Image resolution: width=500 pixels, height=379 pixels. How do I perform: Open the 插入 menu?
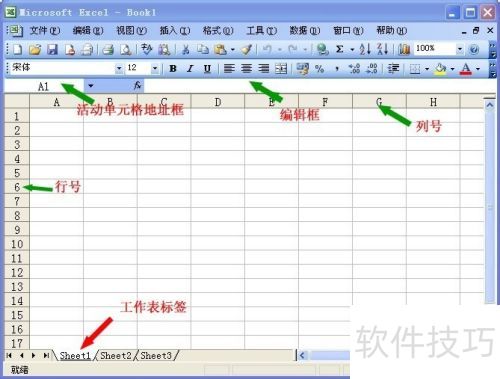[175, 31]
